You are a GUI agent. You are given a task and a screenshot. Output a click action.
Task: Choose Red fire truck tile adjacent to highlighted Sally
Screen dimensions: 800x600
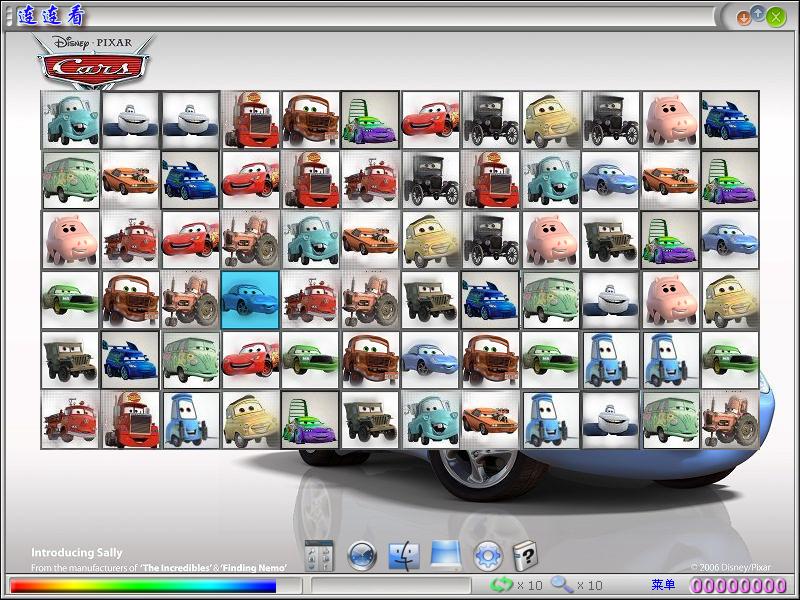tap(310, 299)
